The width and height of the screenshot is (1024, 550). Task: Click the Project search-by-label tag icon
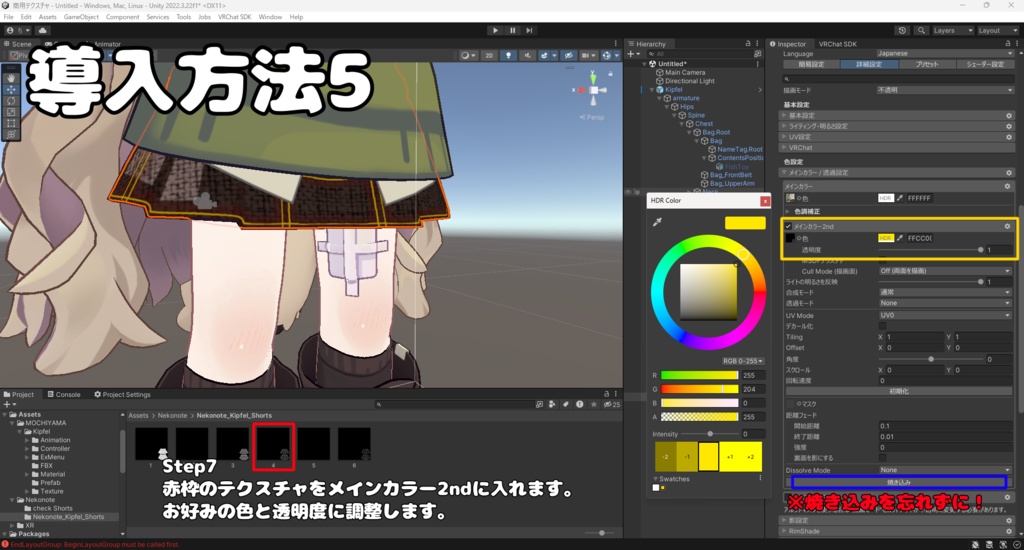pos(566,404)
